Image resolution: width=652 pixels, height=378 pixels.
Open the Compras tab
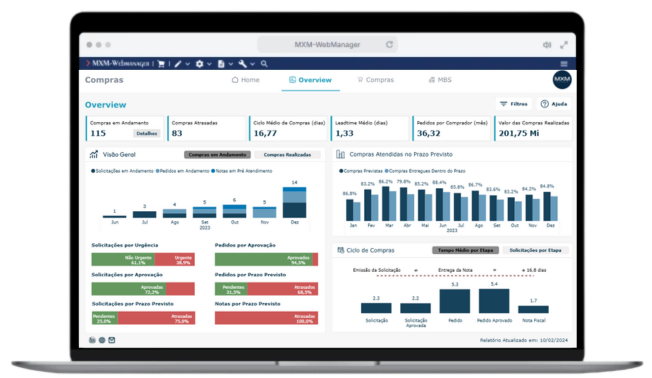click(x=375, y=80)
